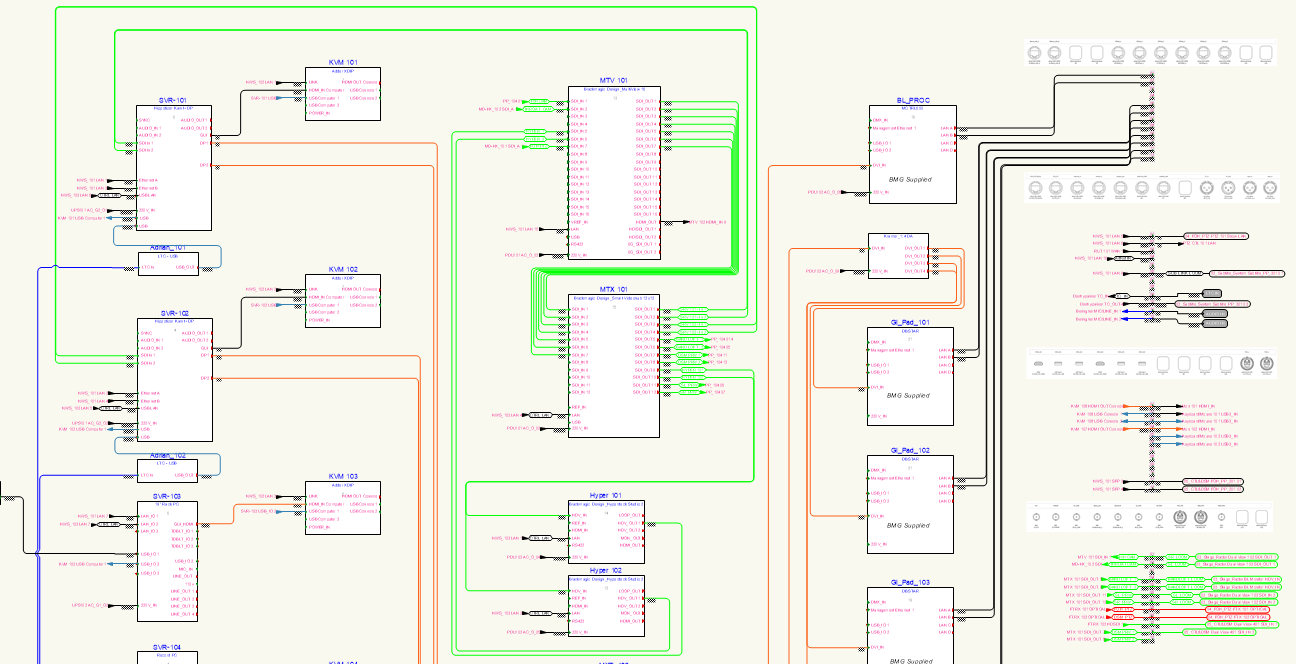
Task: Click the GI_Pad_102 title label
Action: tap(910, 450)
